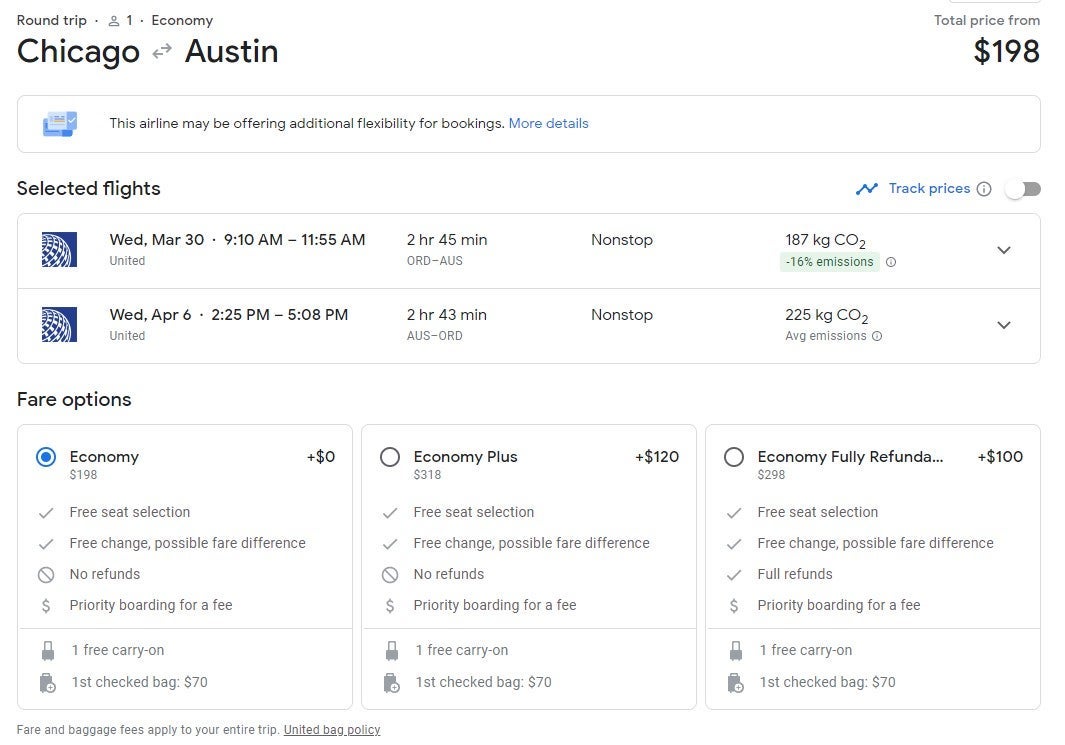Select Economy Fully Refundable radio button
The image size is (1065, 745).
pyautogui.click(x=734, y=457)
